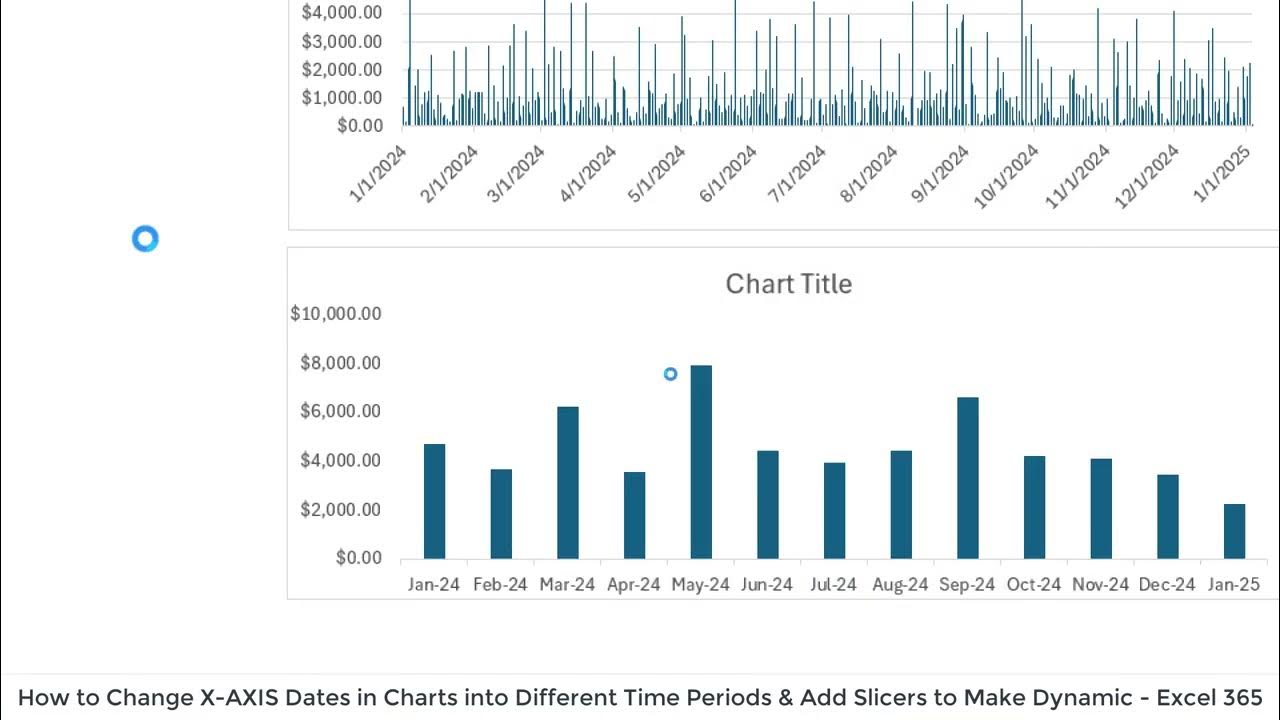Select the Jan-24 bar in the monthly chart
1280x720 pixels.
coord(434,501)
